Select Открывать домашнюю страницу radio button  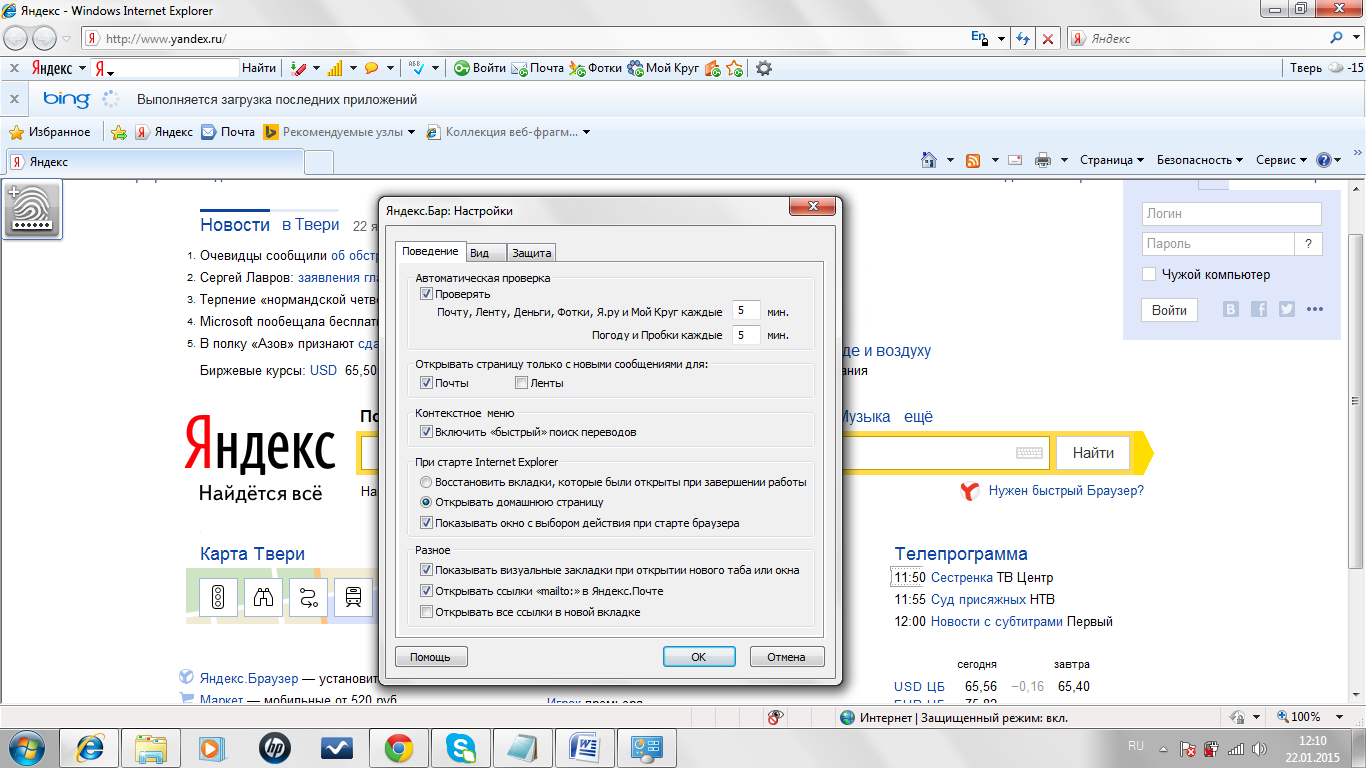click(426, 502)
